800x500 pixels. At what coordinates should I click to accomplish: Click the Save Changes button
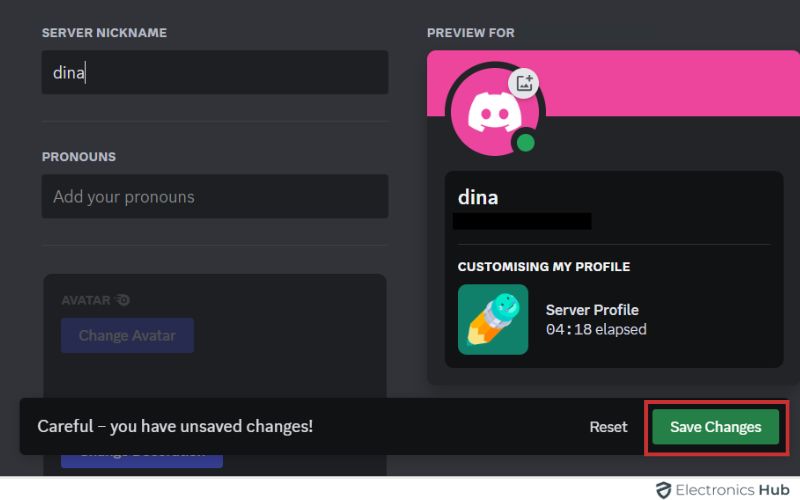[715, 427]
